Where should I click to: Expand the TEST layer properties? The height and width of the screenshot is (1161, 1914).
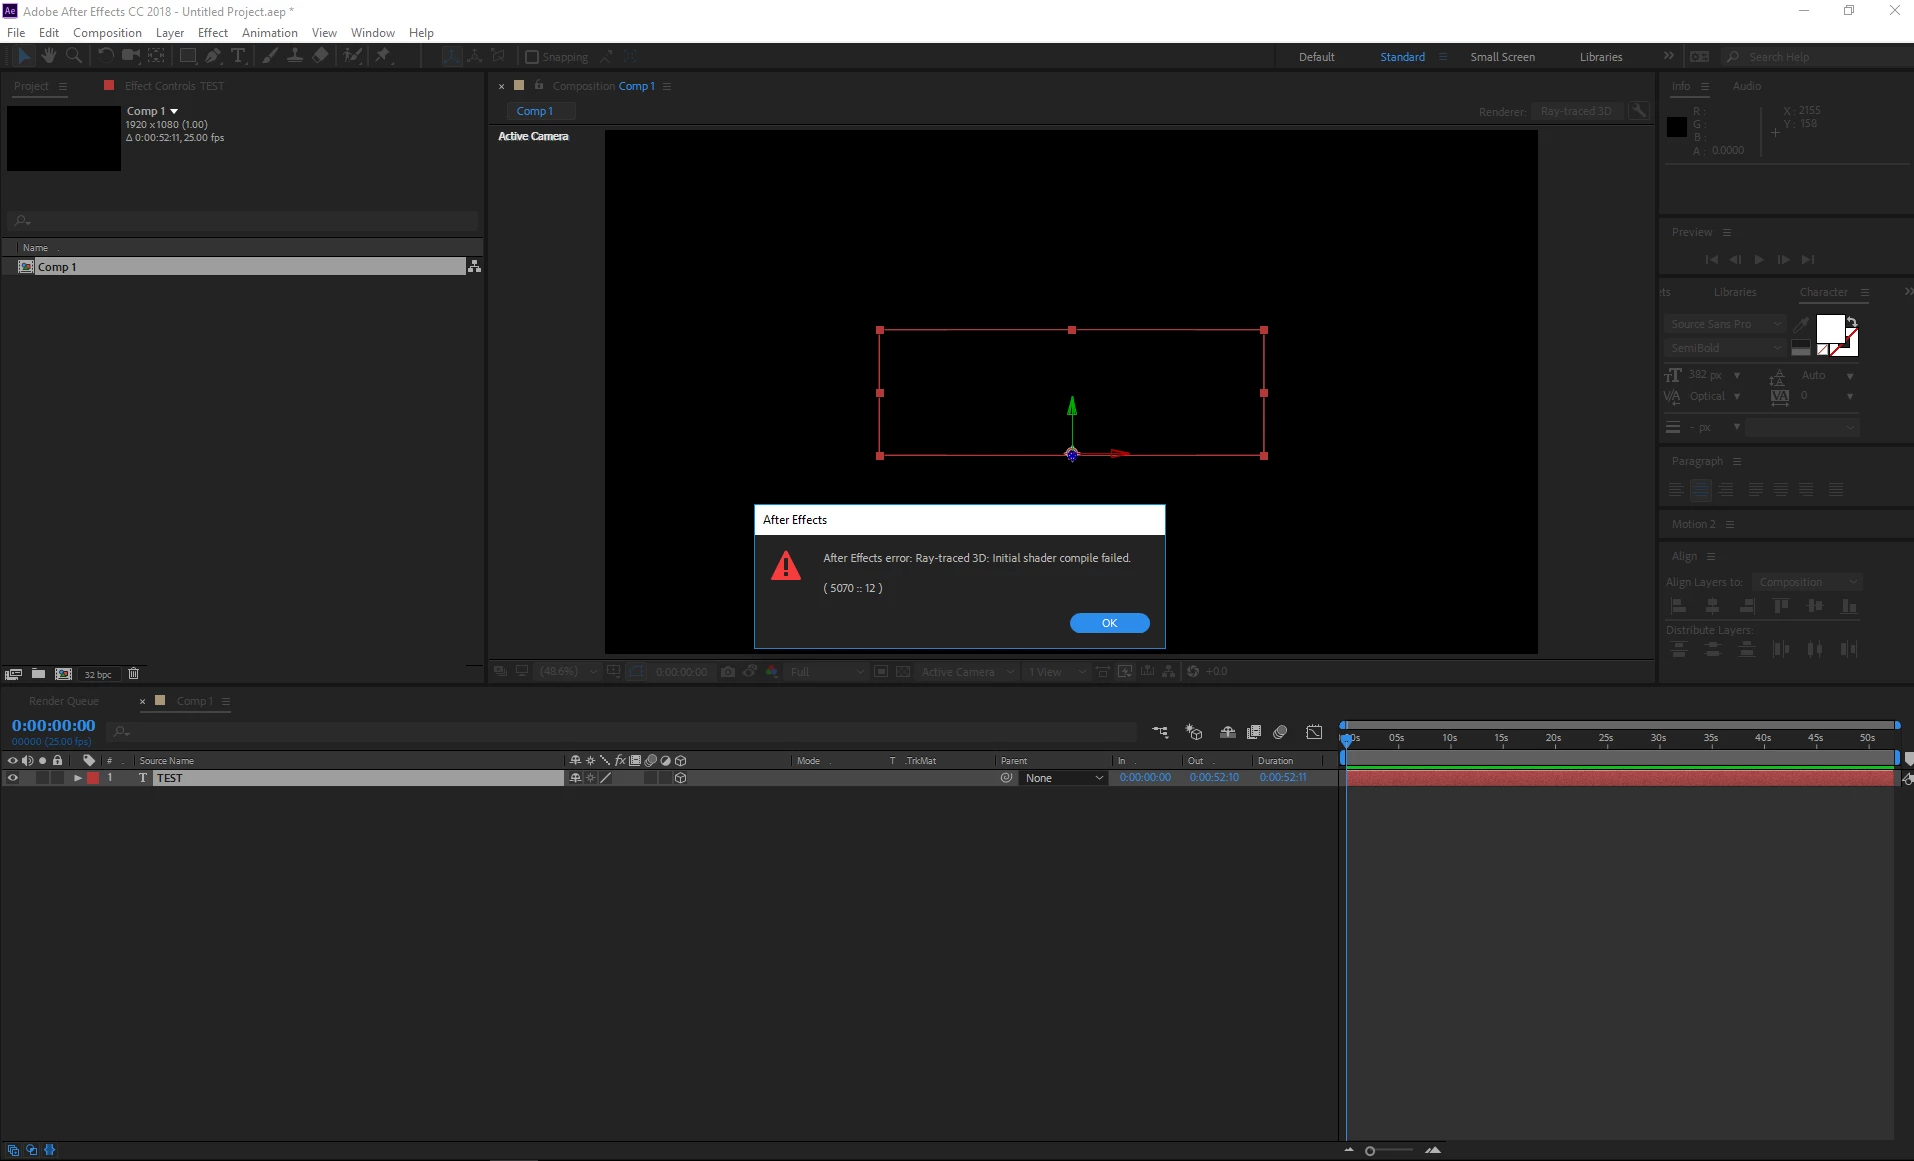(77, 778)
